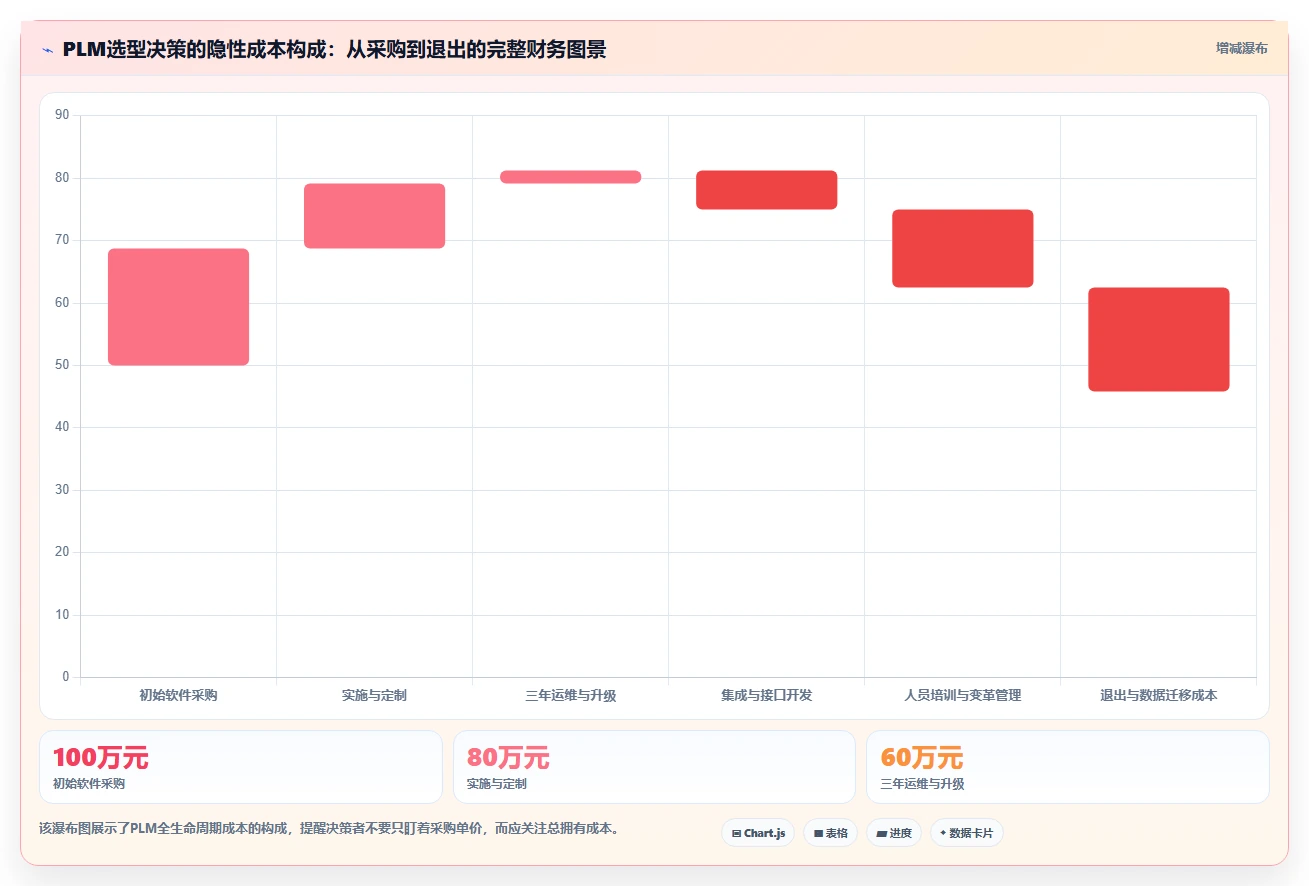Click the 集成与接口开发 waterfall bar
The image size is (1309, 886).
[x=766, y=190]
